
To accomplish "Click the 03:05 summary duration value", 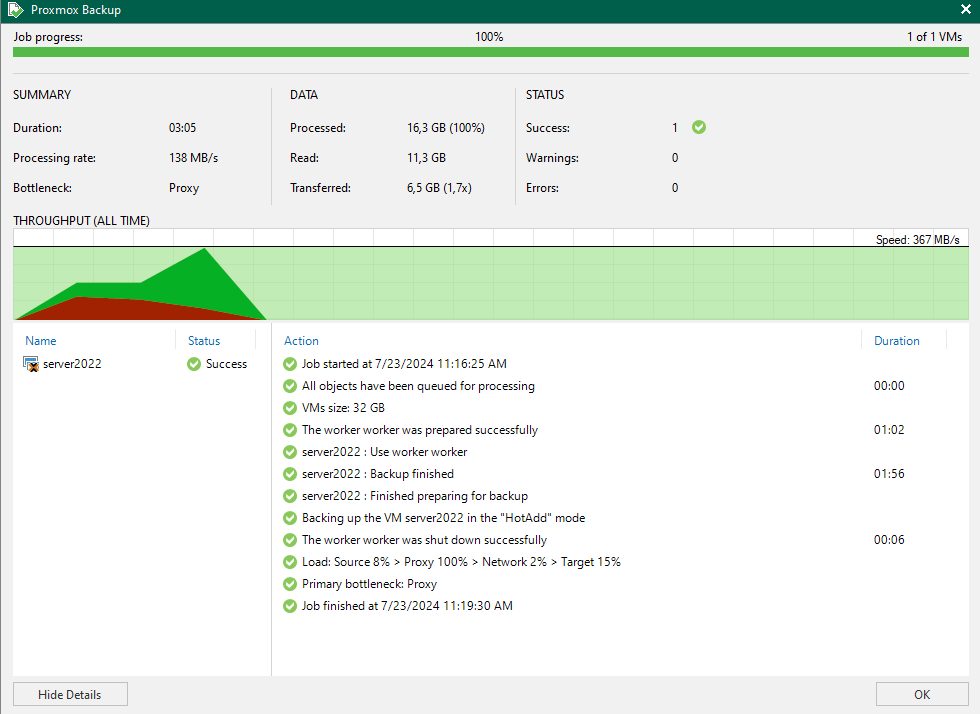I will [182, 128].
